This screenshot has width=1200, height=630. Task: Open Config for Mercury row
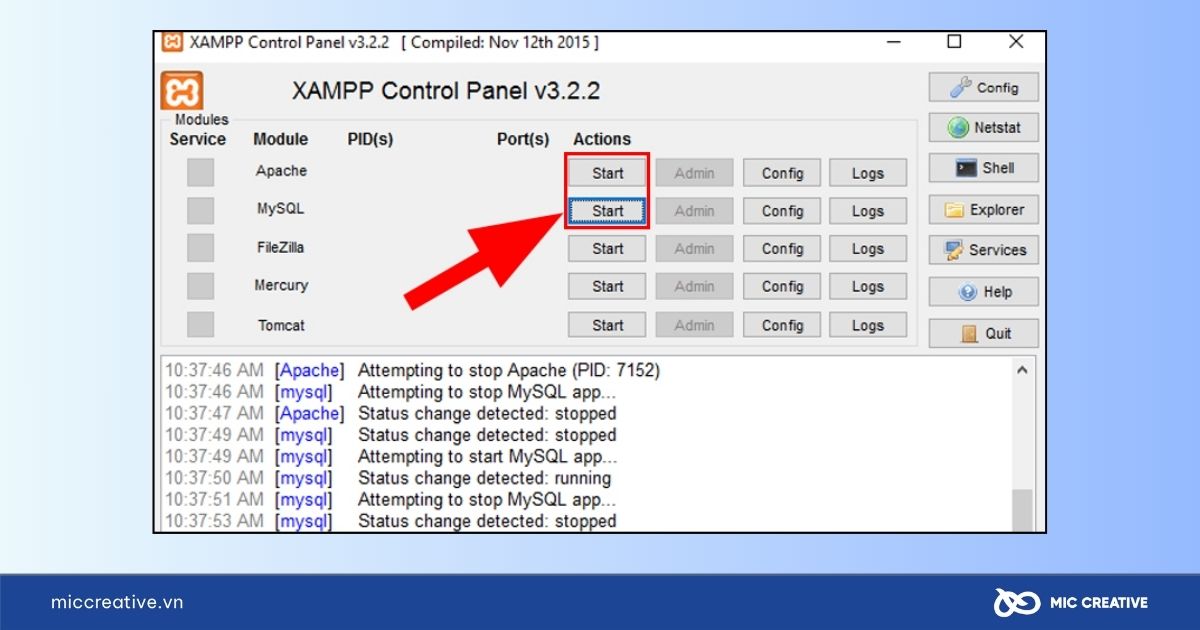[x=782, y=286]
